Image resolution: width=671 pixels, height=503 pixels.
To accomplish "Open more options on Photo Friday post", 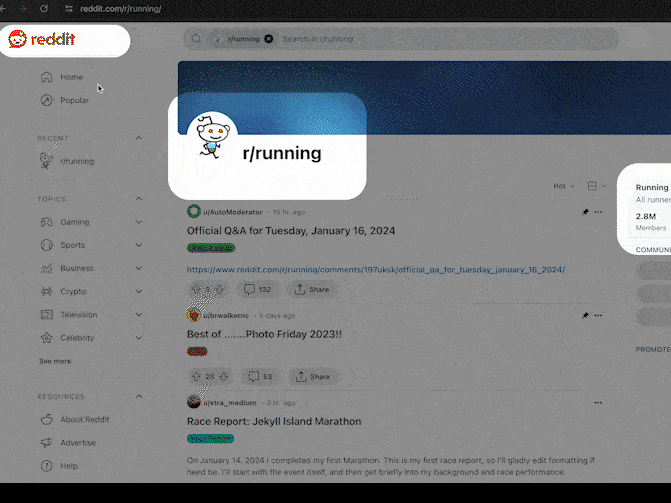I will click(598, 315).
